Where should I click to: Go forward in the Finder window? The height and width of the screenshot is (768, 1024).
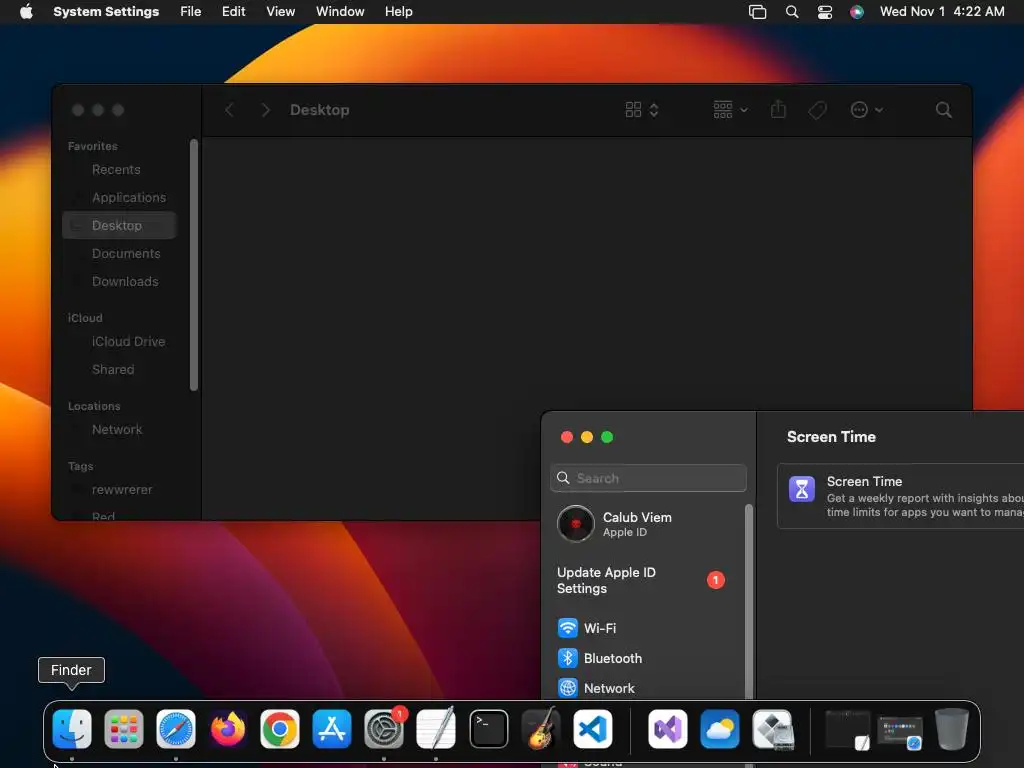click(265, 110)
